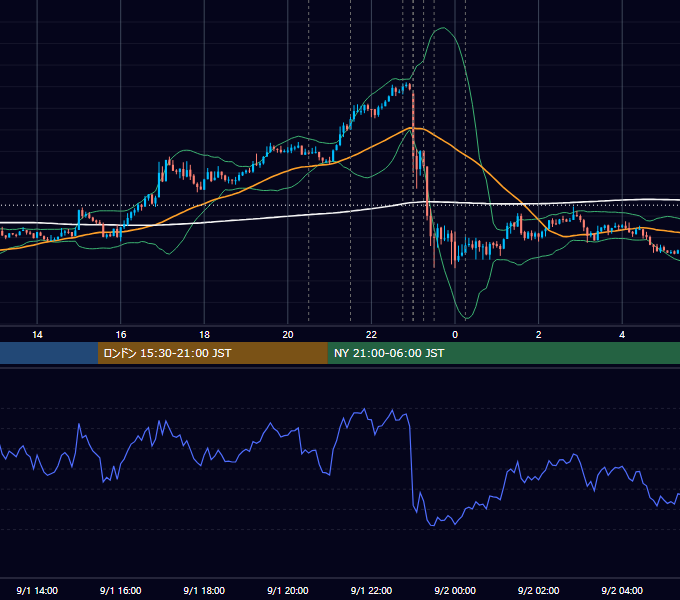Image resolution: width=680 pixels, height=600 pixels.
Task: Click the 0 hour axis label
Action: [x=455, y=335]
